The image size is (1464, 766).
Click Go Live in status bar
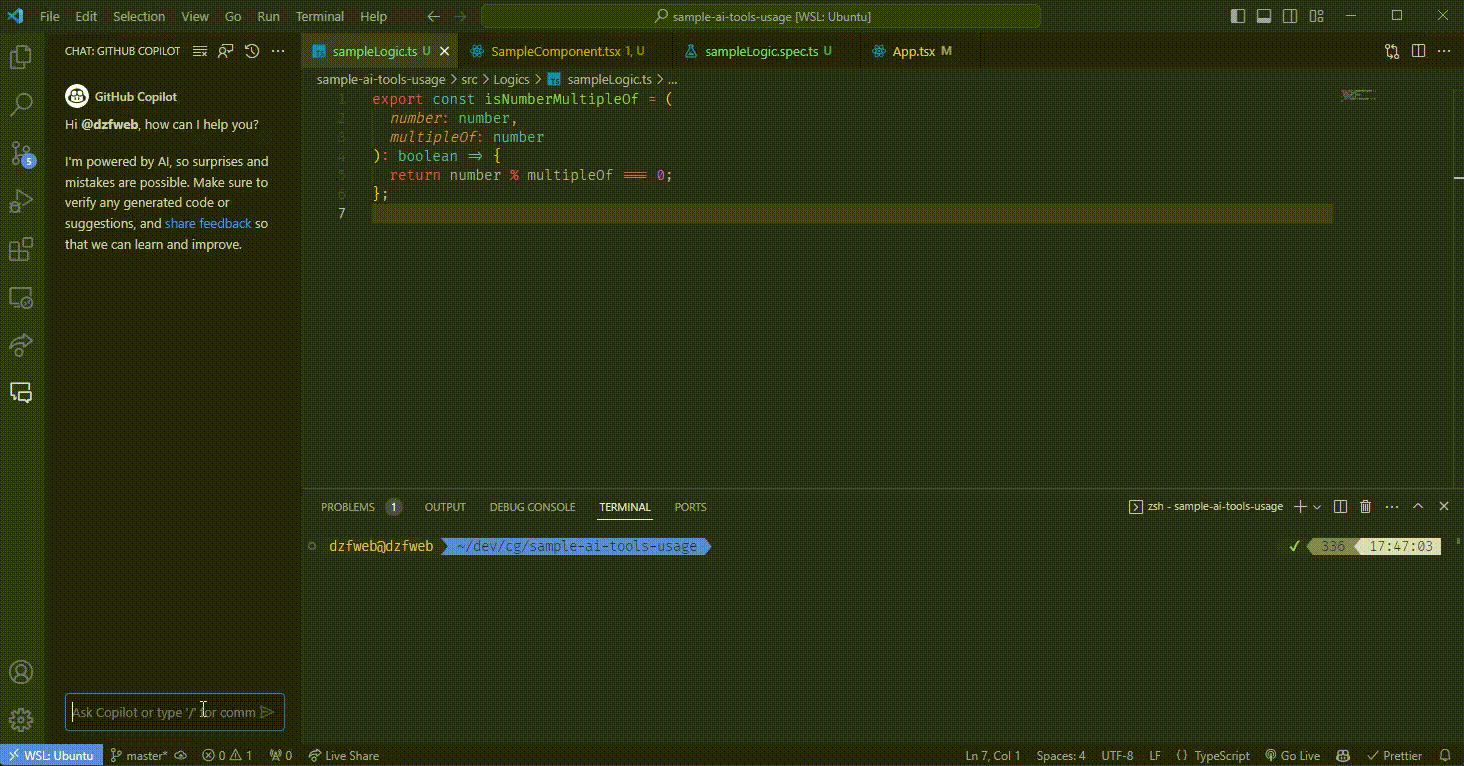tap(1293, 756)
